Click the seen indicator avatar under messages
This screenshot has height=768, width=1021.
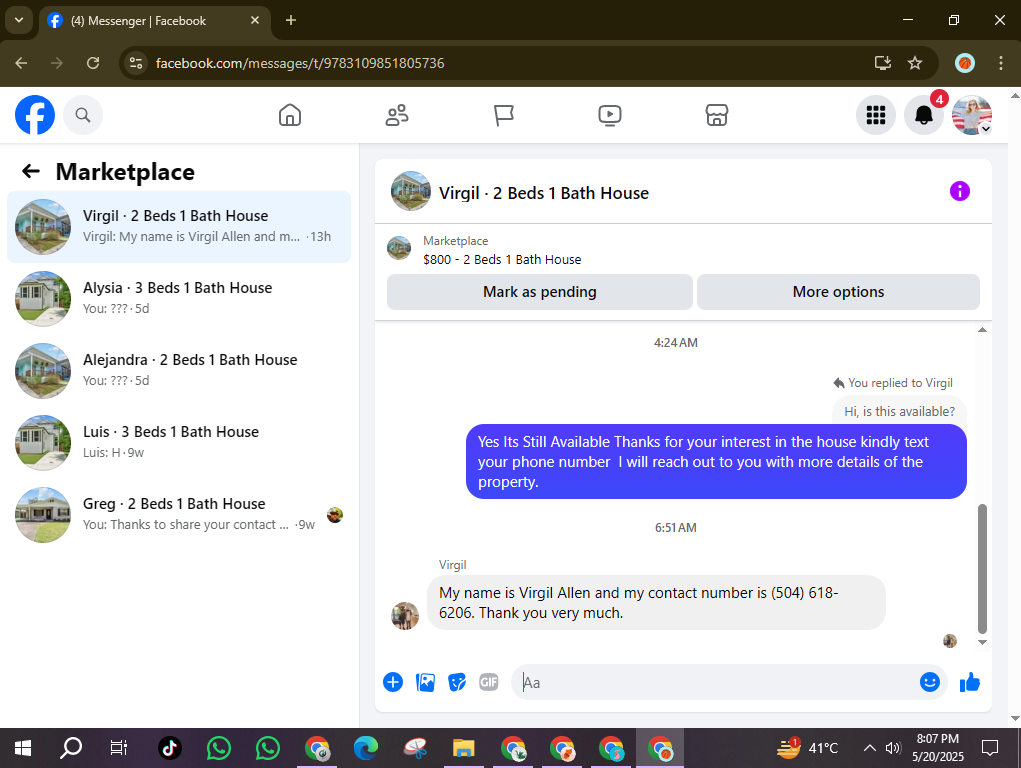coord(950,641)
